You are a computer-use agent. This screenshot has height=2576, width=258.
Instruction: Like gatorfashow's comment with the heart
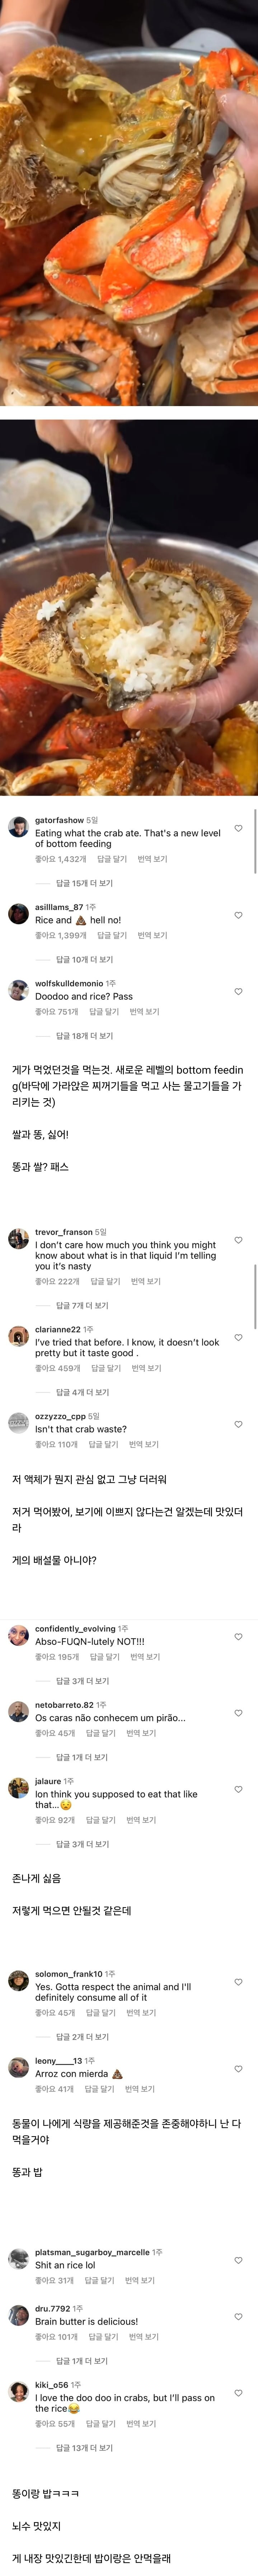click(238, 828)
